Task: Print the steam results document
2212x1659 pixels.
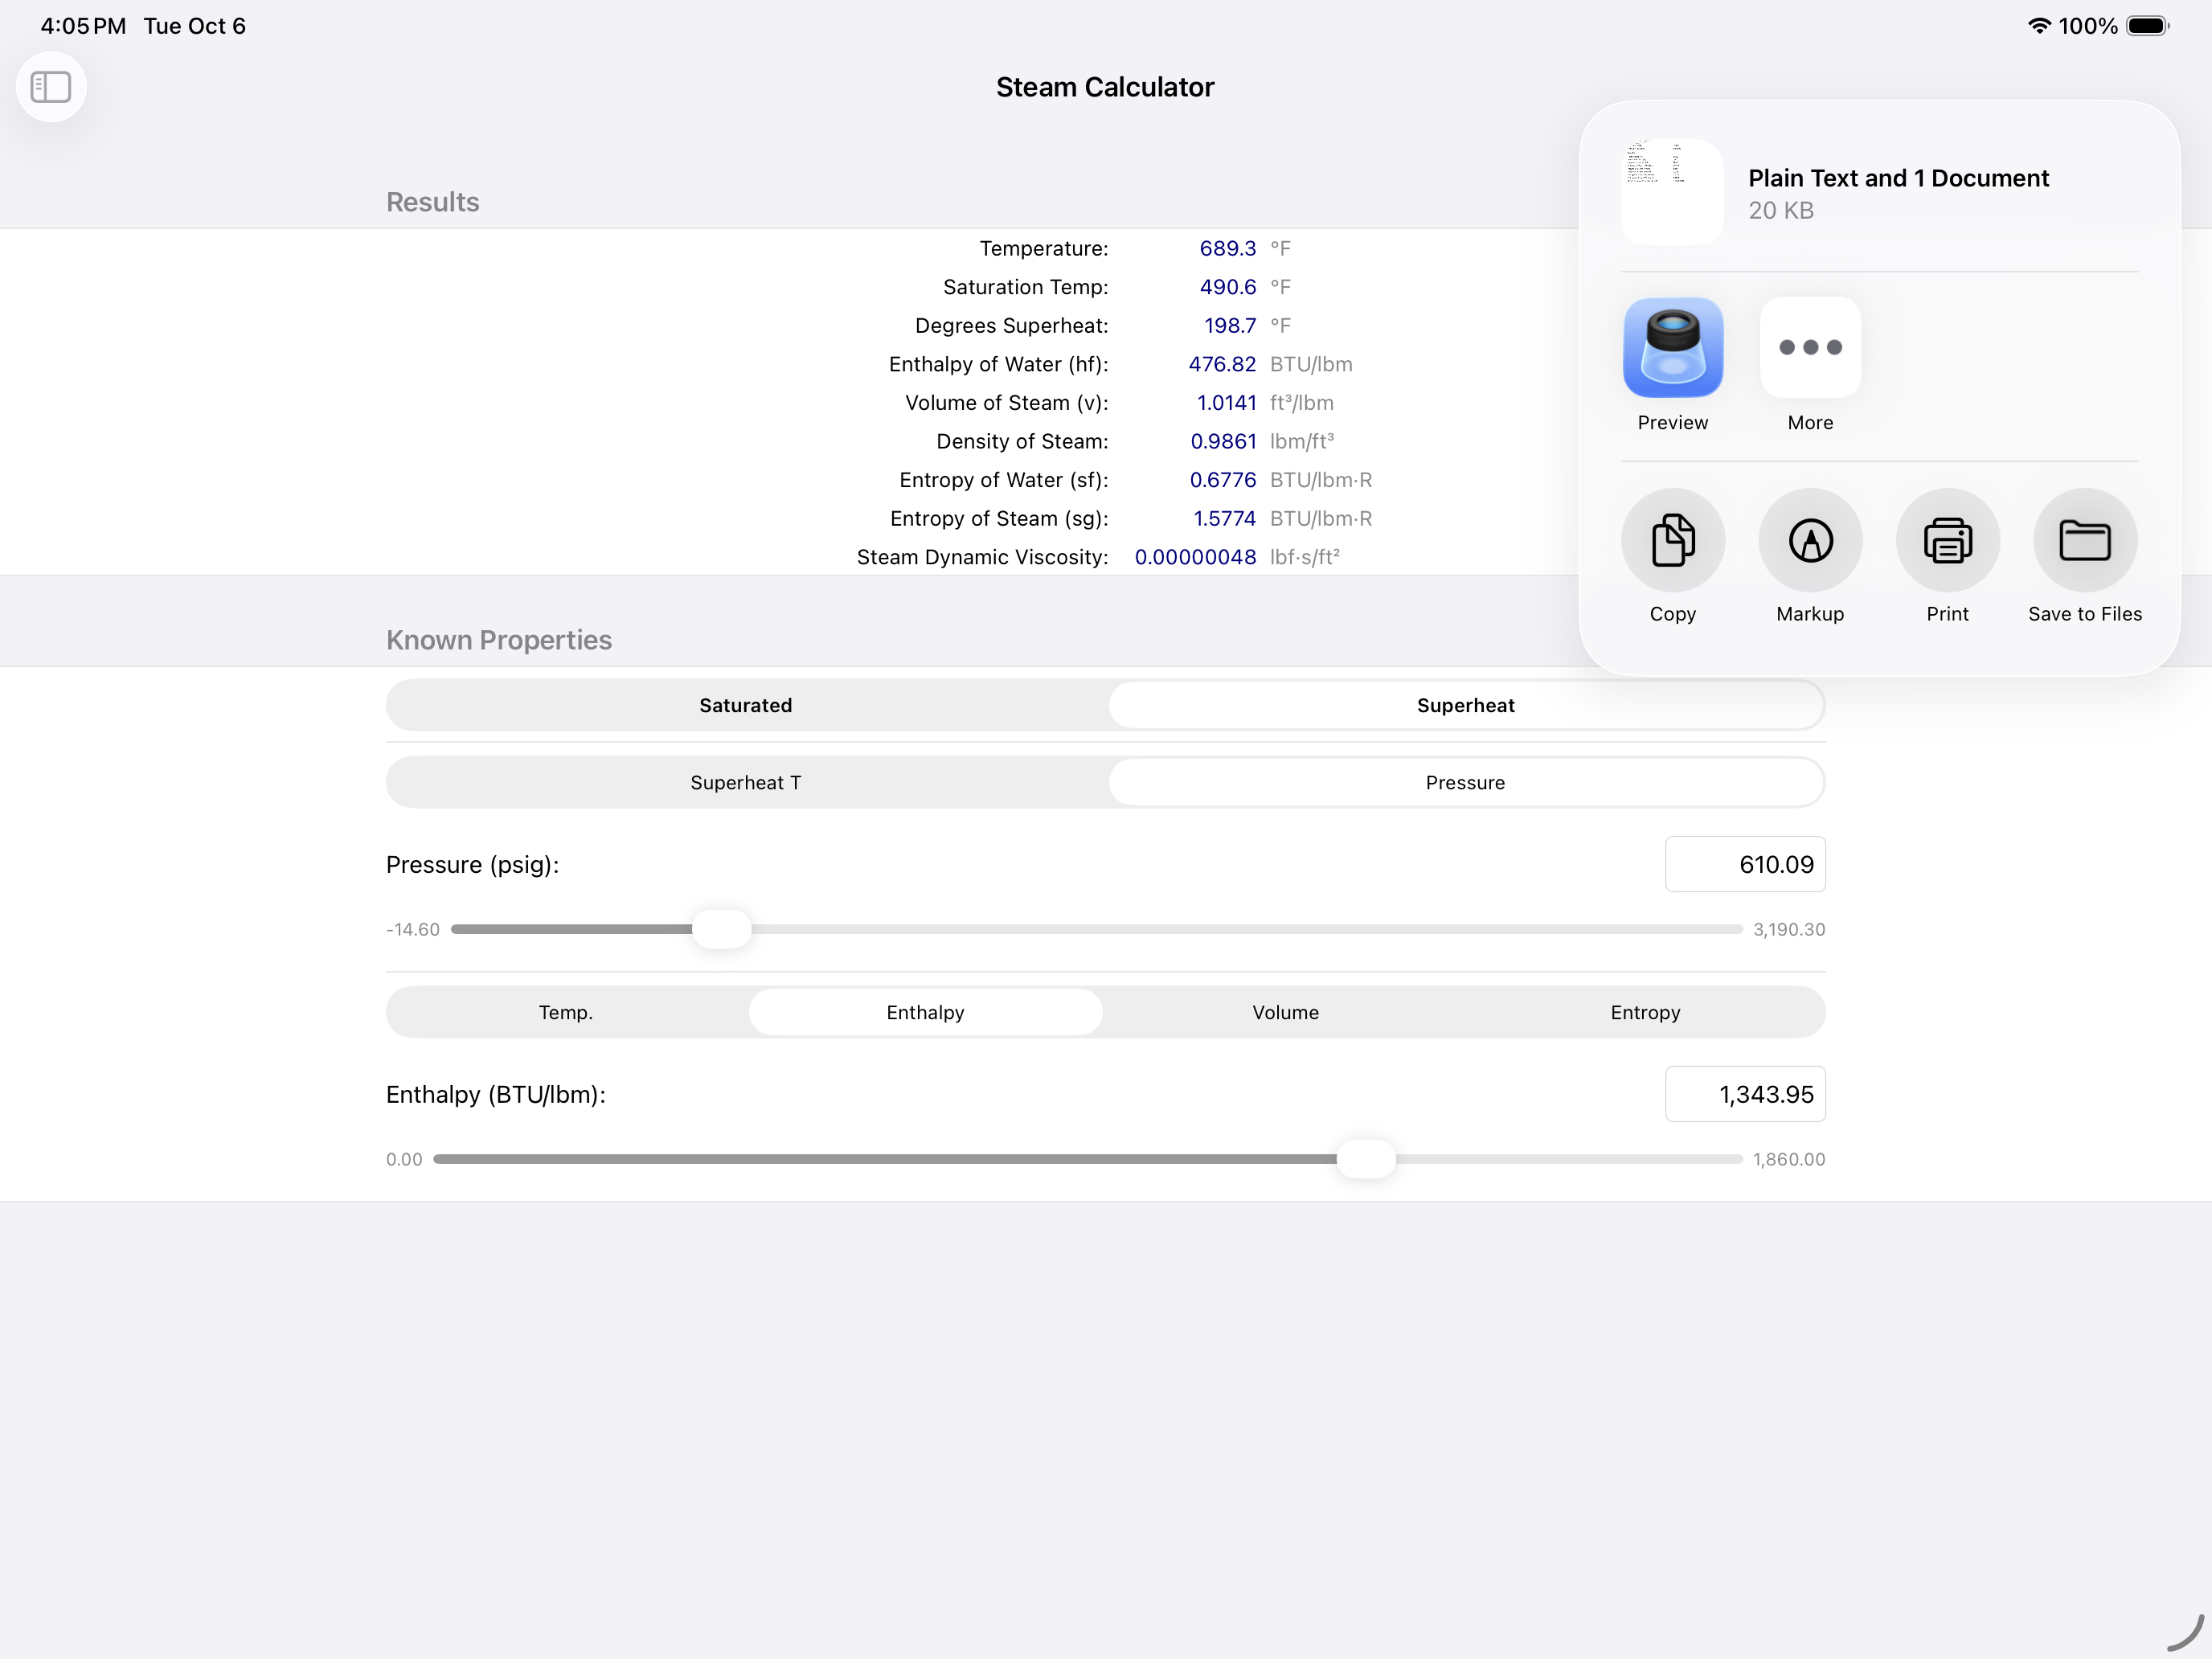Action: coord(1947,540)
